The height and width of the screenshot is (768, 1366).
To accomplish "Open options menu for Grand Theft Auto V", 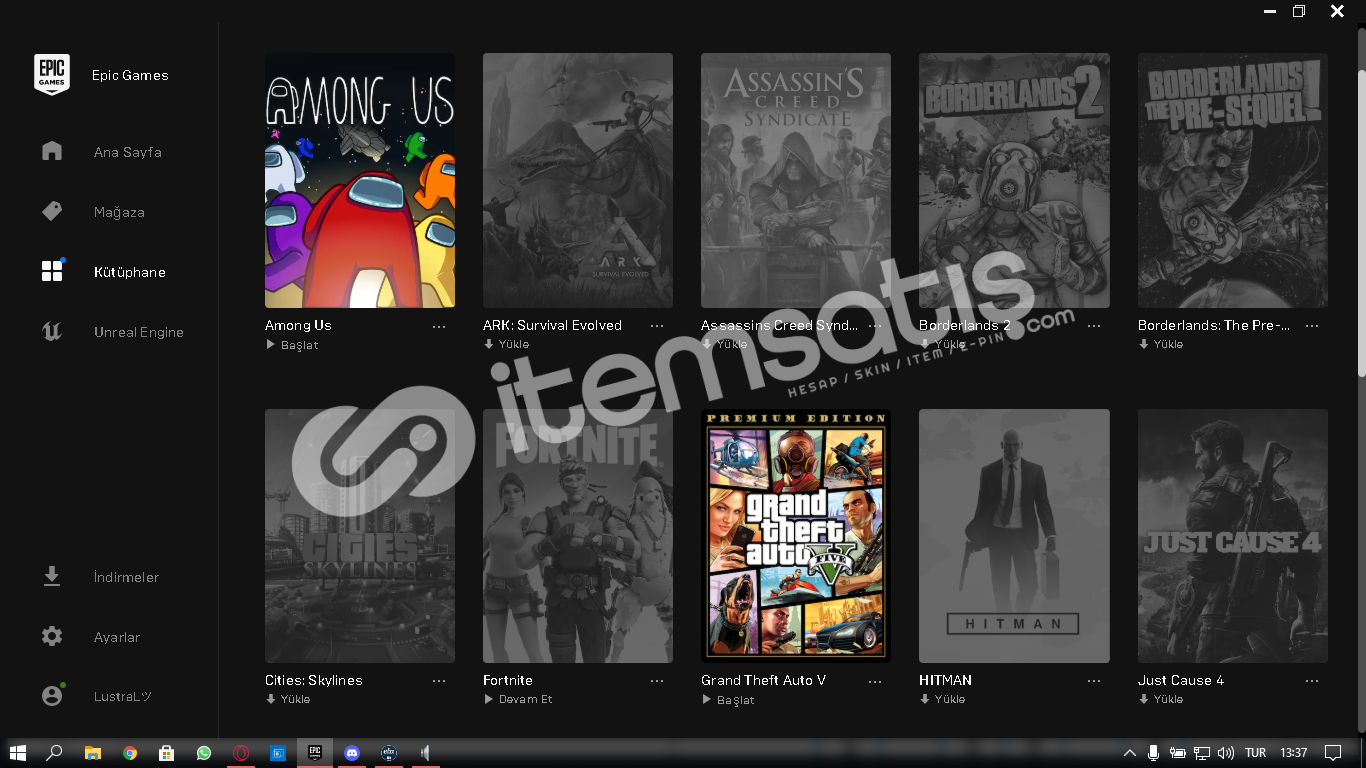I will coord(875,681).
